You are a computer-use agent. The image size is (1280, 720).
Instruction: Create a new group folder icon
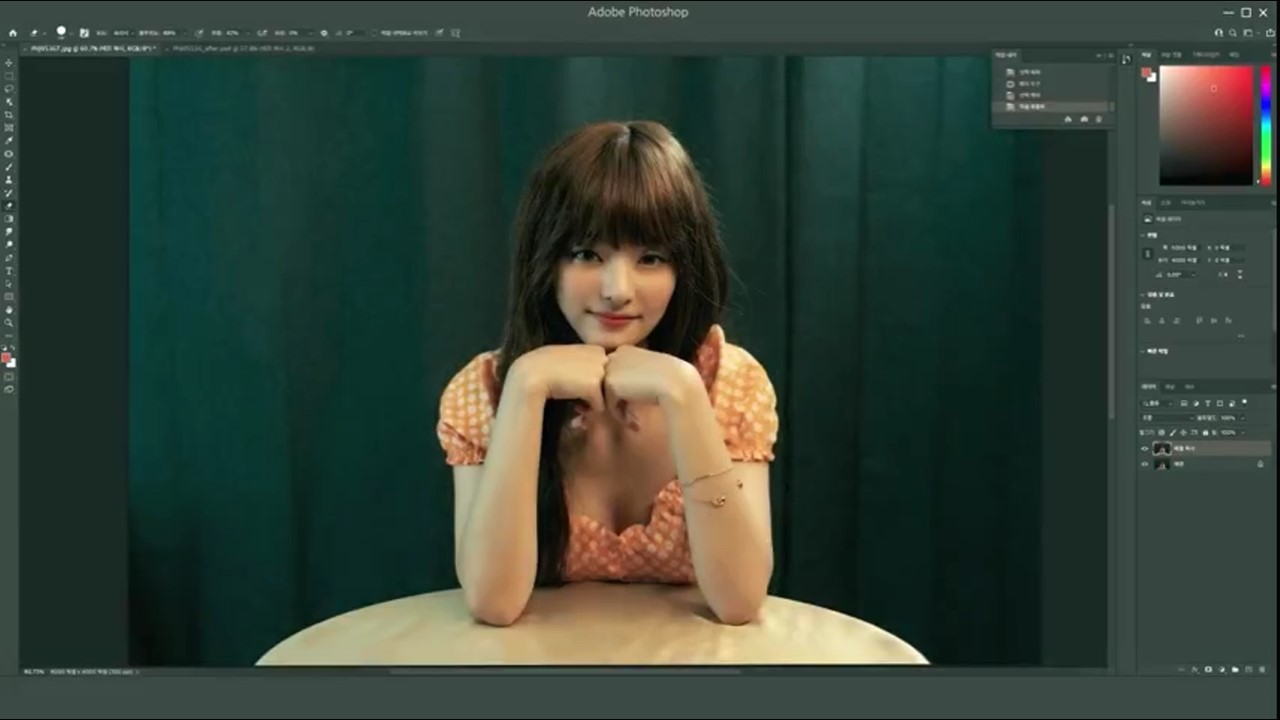pyautogui.click(x=1235, y=669)
